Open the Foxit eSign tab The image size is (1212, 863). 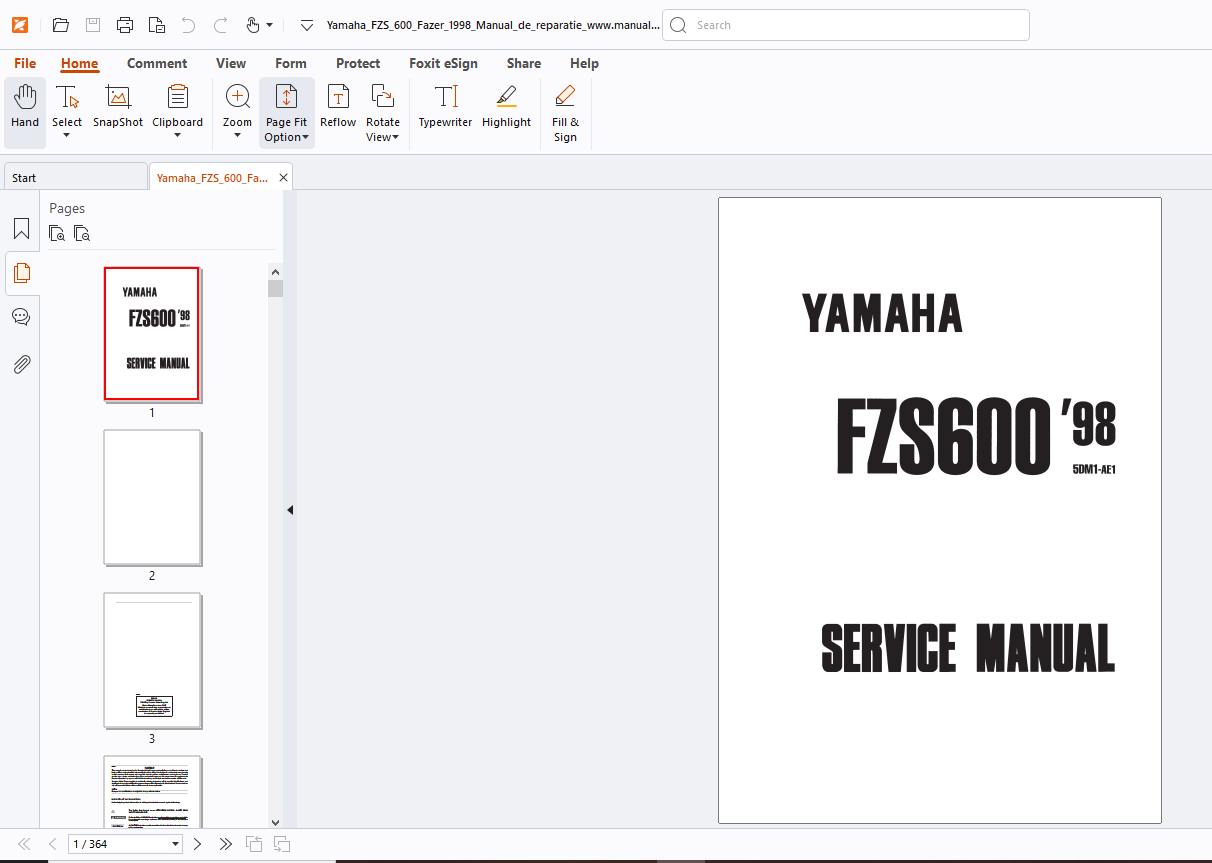(x=443, y=63)
